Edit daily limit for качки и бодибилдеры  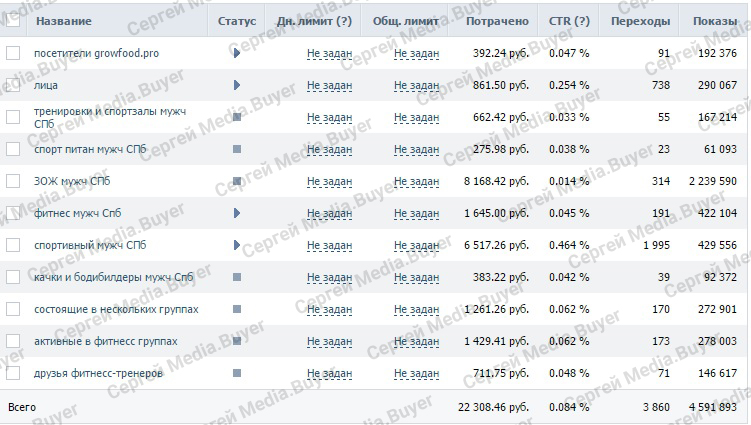pos(330,277)
